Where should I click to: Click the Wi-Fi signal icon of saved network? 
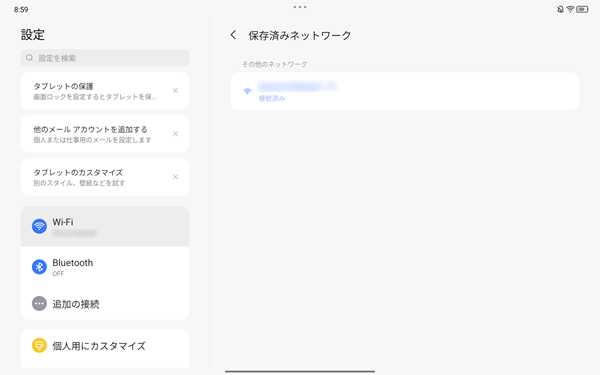[247, 91]
